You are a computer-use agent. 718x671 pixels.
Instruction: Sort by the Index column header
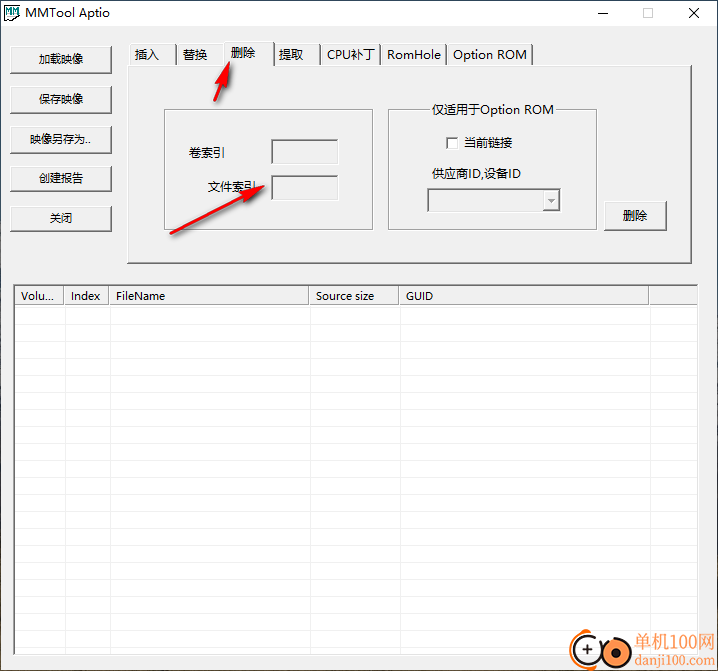click(86, 296)
